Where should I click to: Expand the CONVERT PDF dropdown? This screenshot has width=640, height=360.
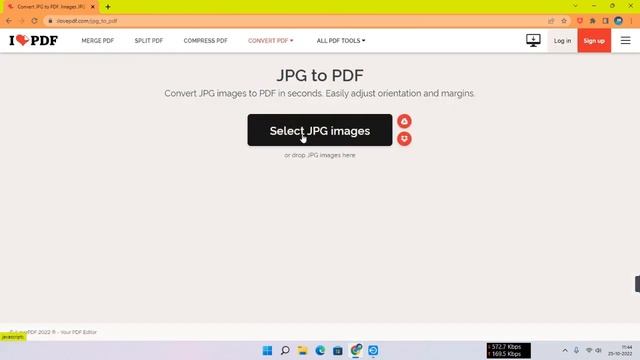pos(271,41)
